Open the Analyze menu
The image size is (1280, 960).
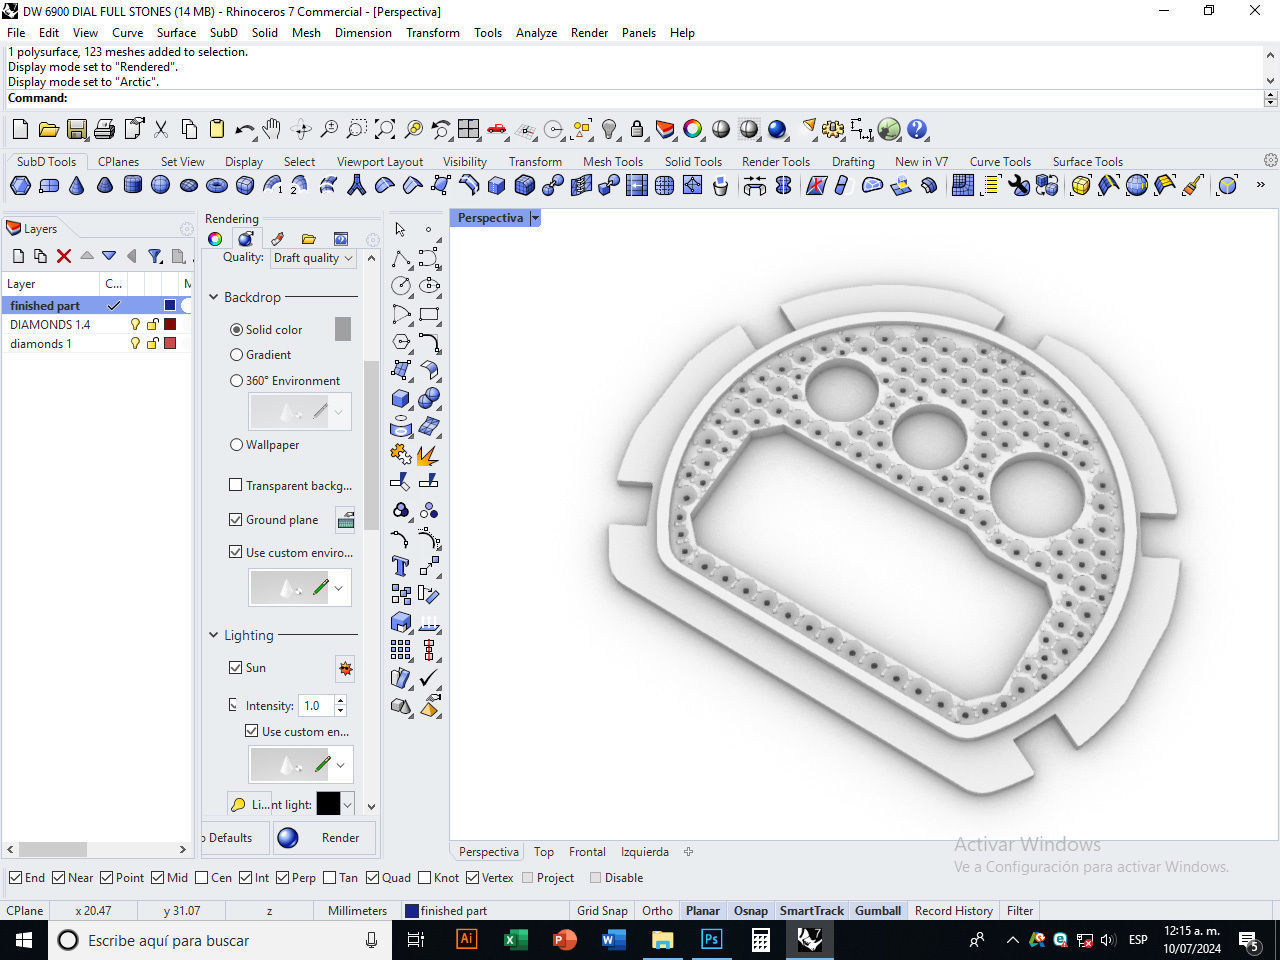[x=536, y=32]
